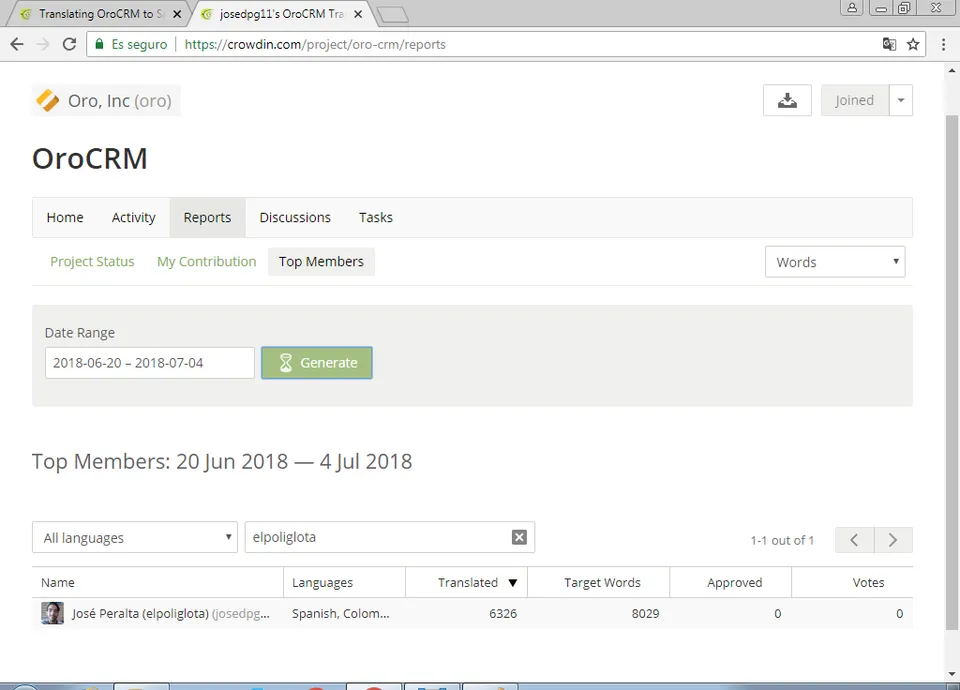Click the Chrome user profile icon
The width and height of the screenshot is (960, 690).
(x=852, y=8)
